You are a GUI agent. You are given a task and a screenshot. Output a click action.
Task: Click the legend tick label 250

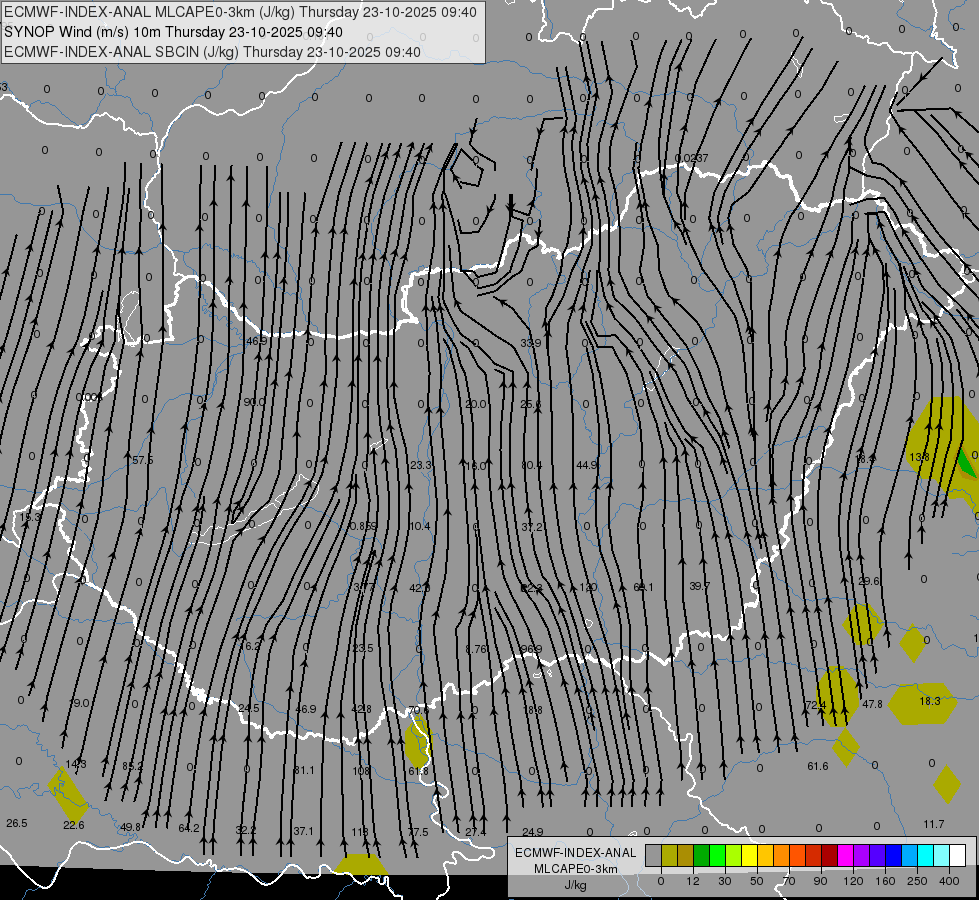[x=917, y=881]
